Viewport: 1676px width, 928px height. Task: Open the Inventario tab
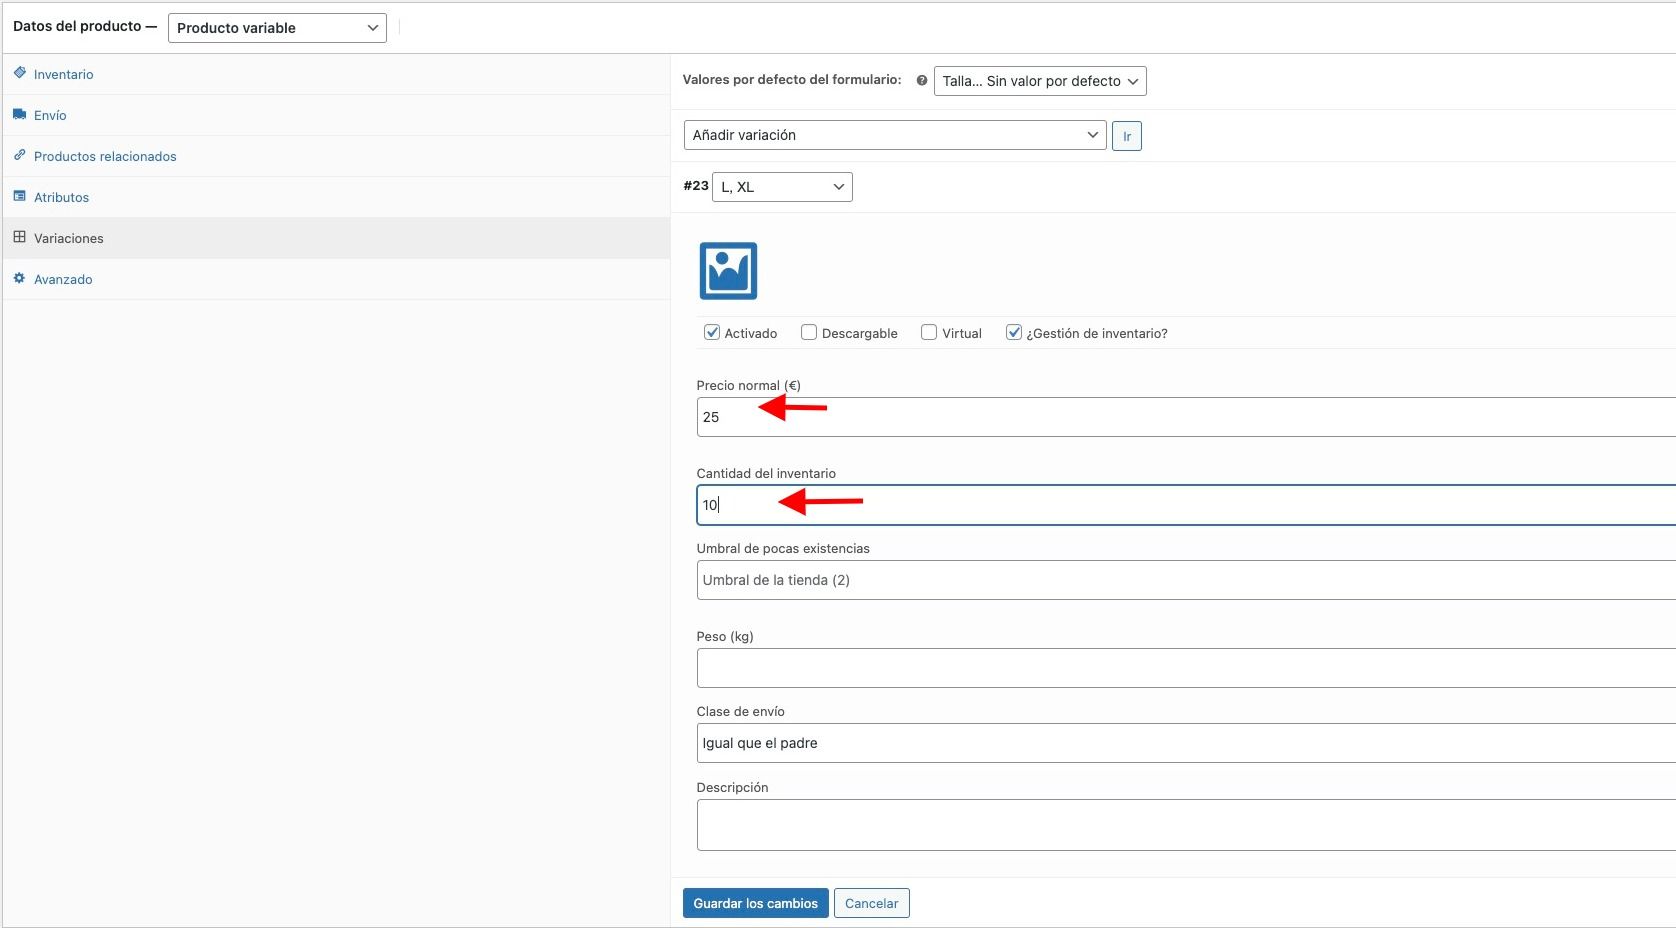click(336, 74)
